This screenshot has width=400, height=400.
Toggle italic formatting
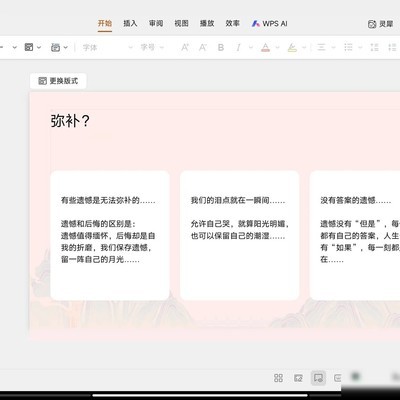pyautogui.click(x=238, y=48)
